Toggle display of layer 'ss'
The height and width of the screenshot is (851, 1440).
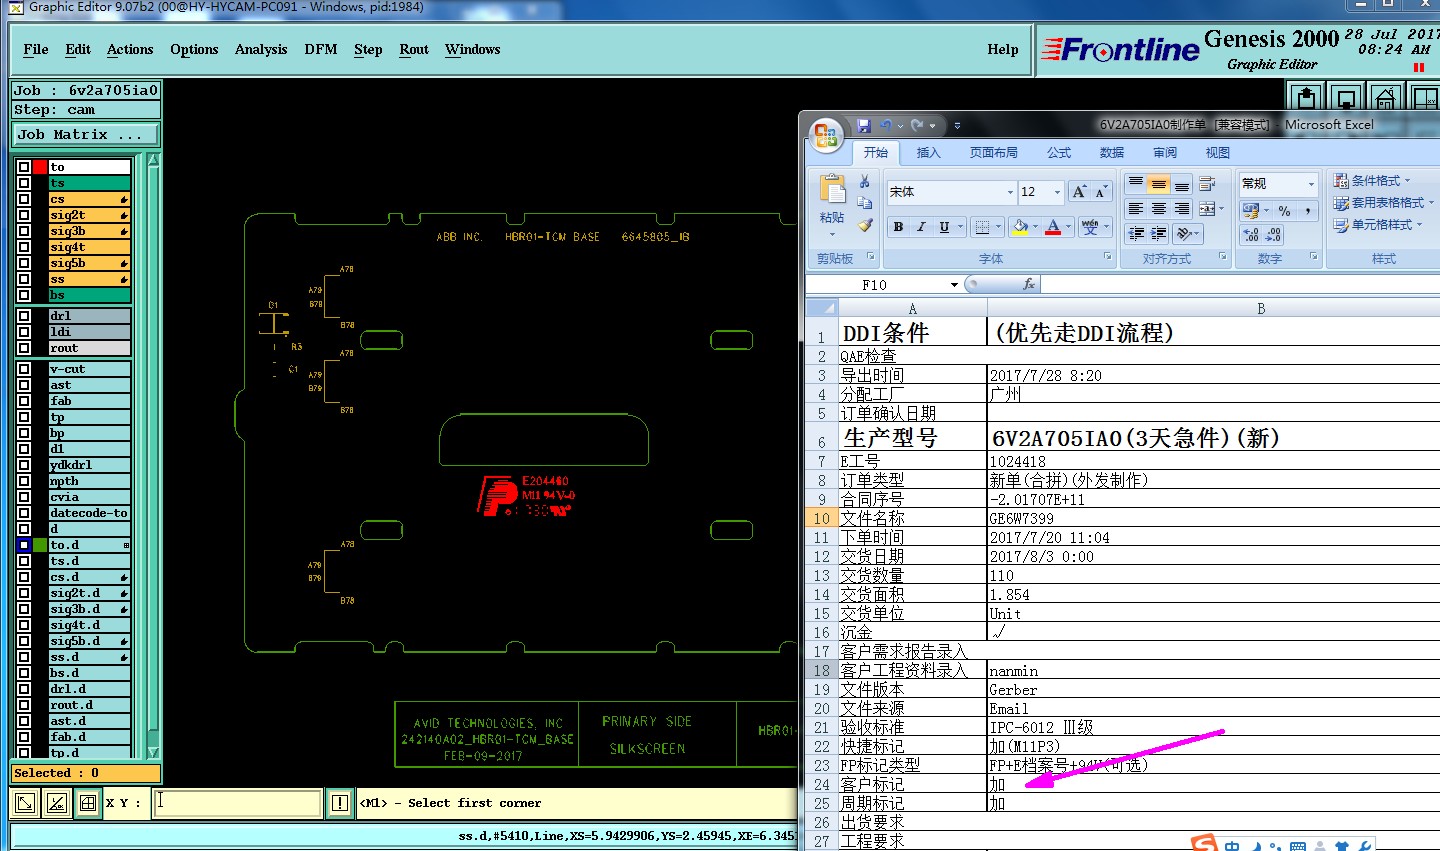(x=24, y=279)
